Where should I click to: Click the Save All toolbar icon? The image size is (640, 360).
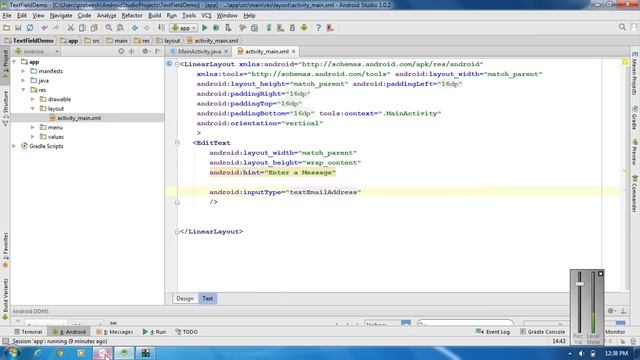click(x=18, y=28)
